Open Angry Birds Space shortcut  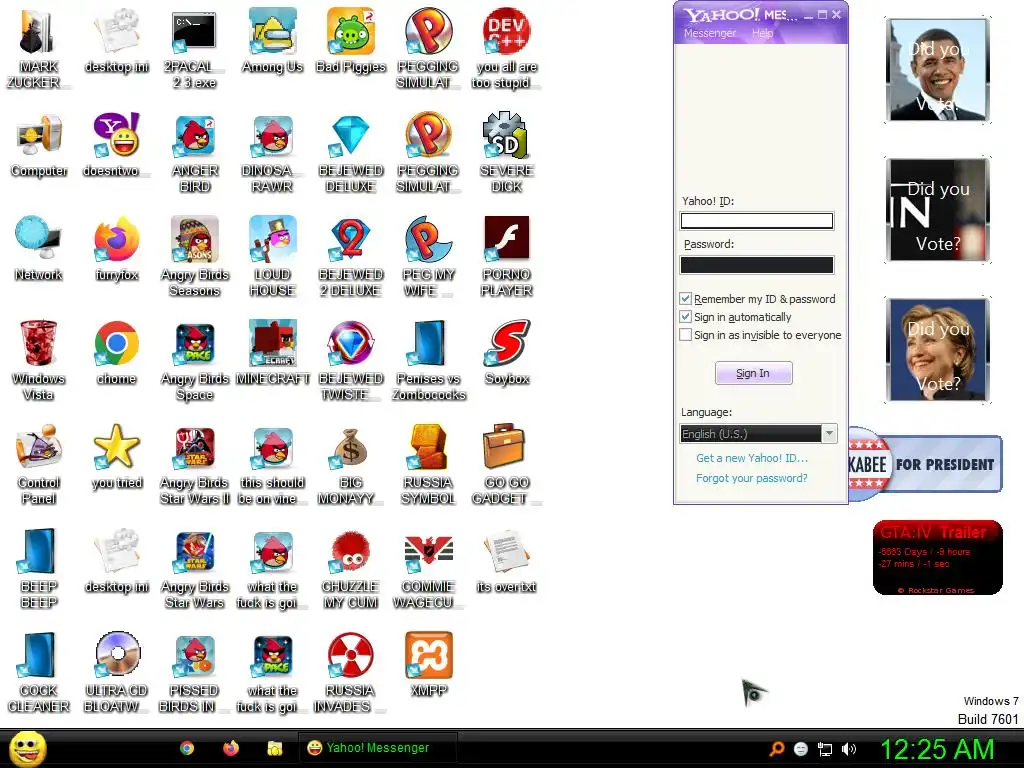[x=195, y=360]
